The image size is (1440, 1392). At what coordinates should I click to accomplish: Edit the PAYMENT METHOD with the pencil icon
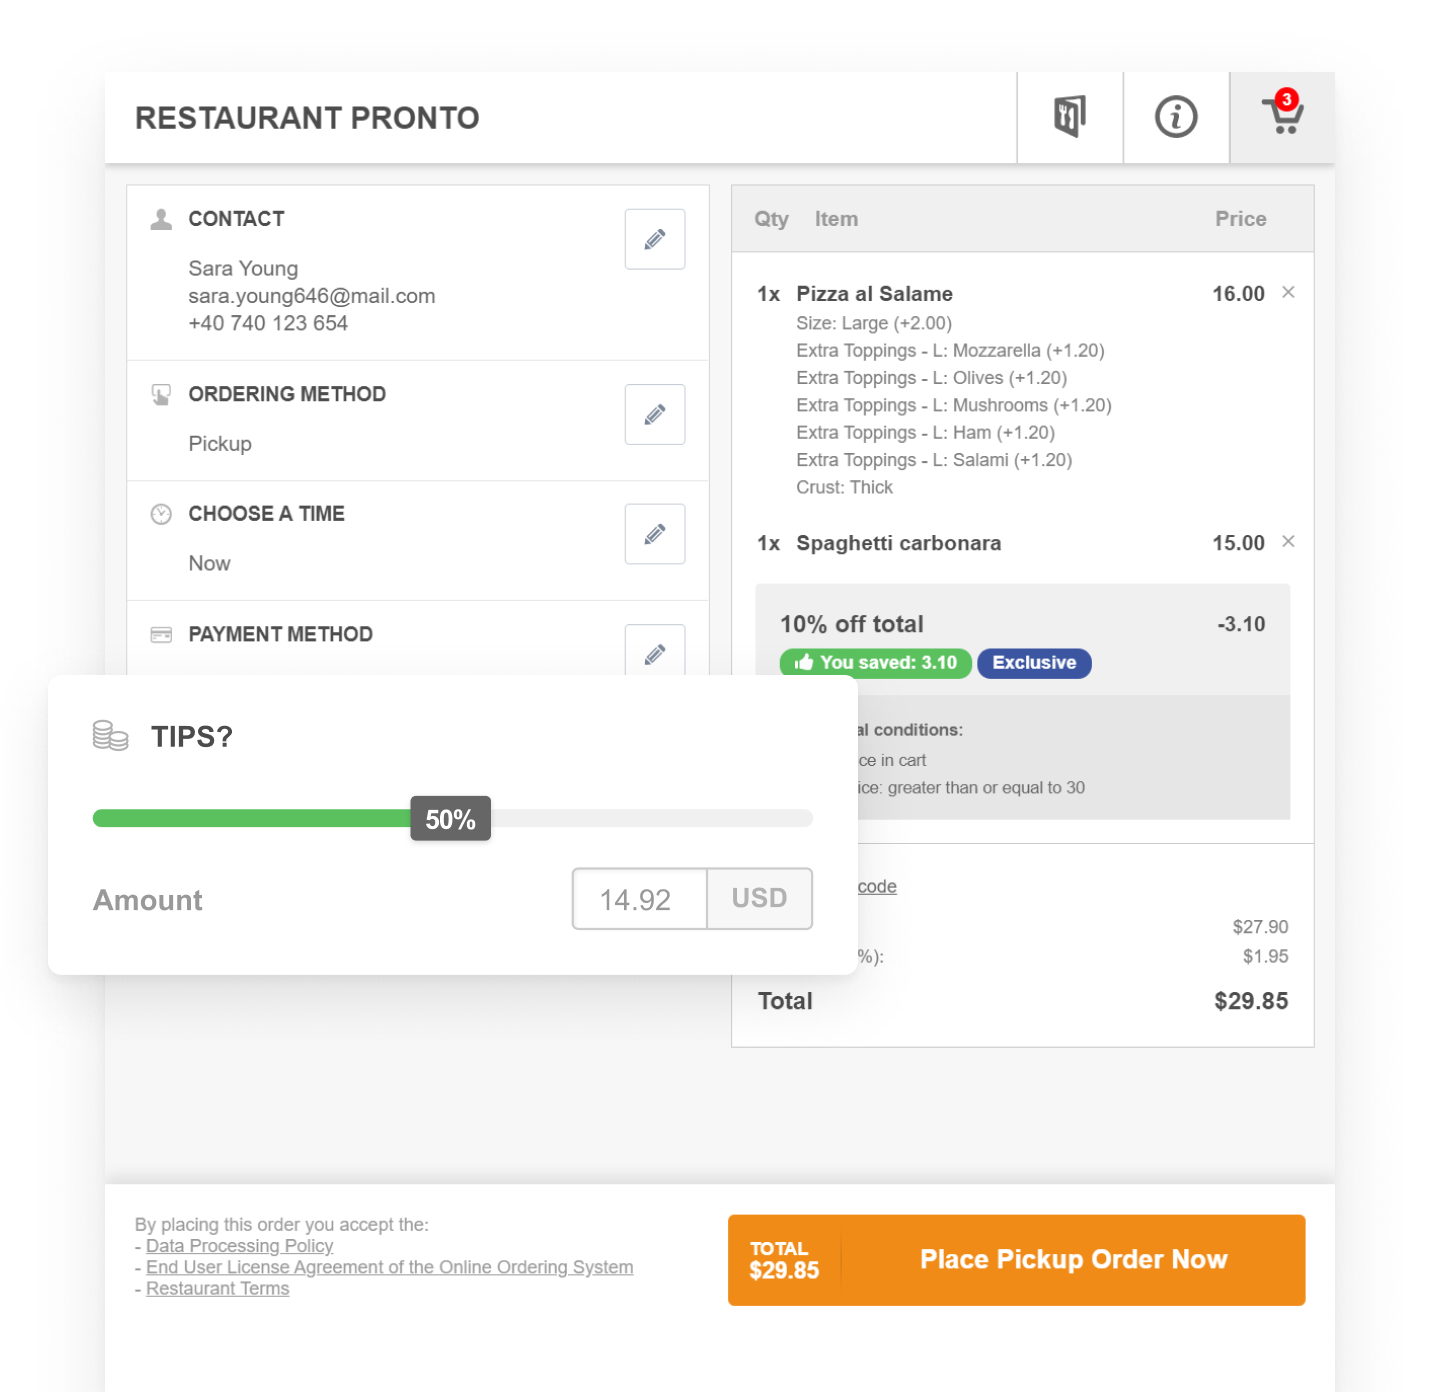click(x=654, y=653)
